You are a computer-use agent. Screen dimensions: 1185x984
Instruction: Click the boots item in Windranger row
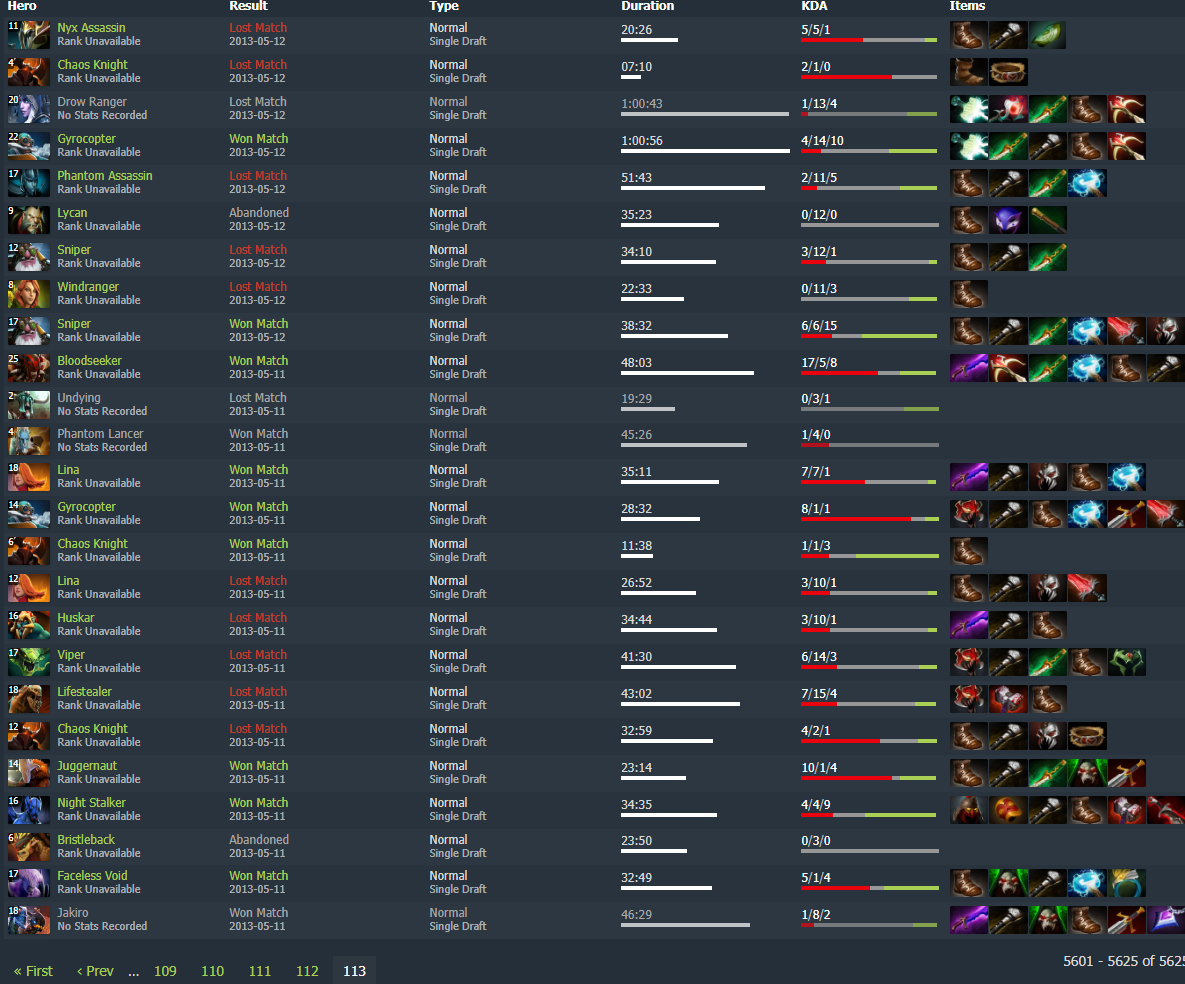click(969, 294)
